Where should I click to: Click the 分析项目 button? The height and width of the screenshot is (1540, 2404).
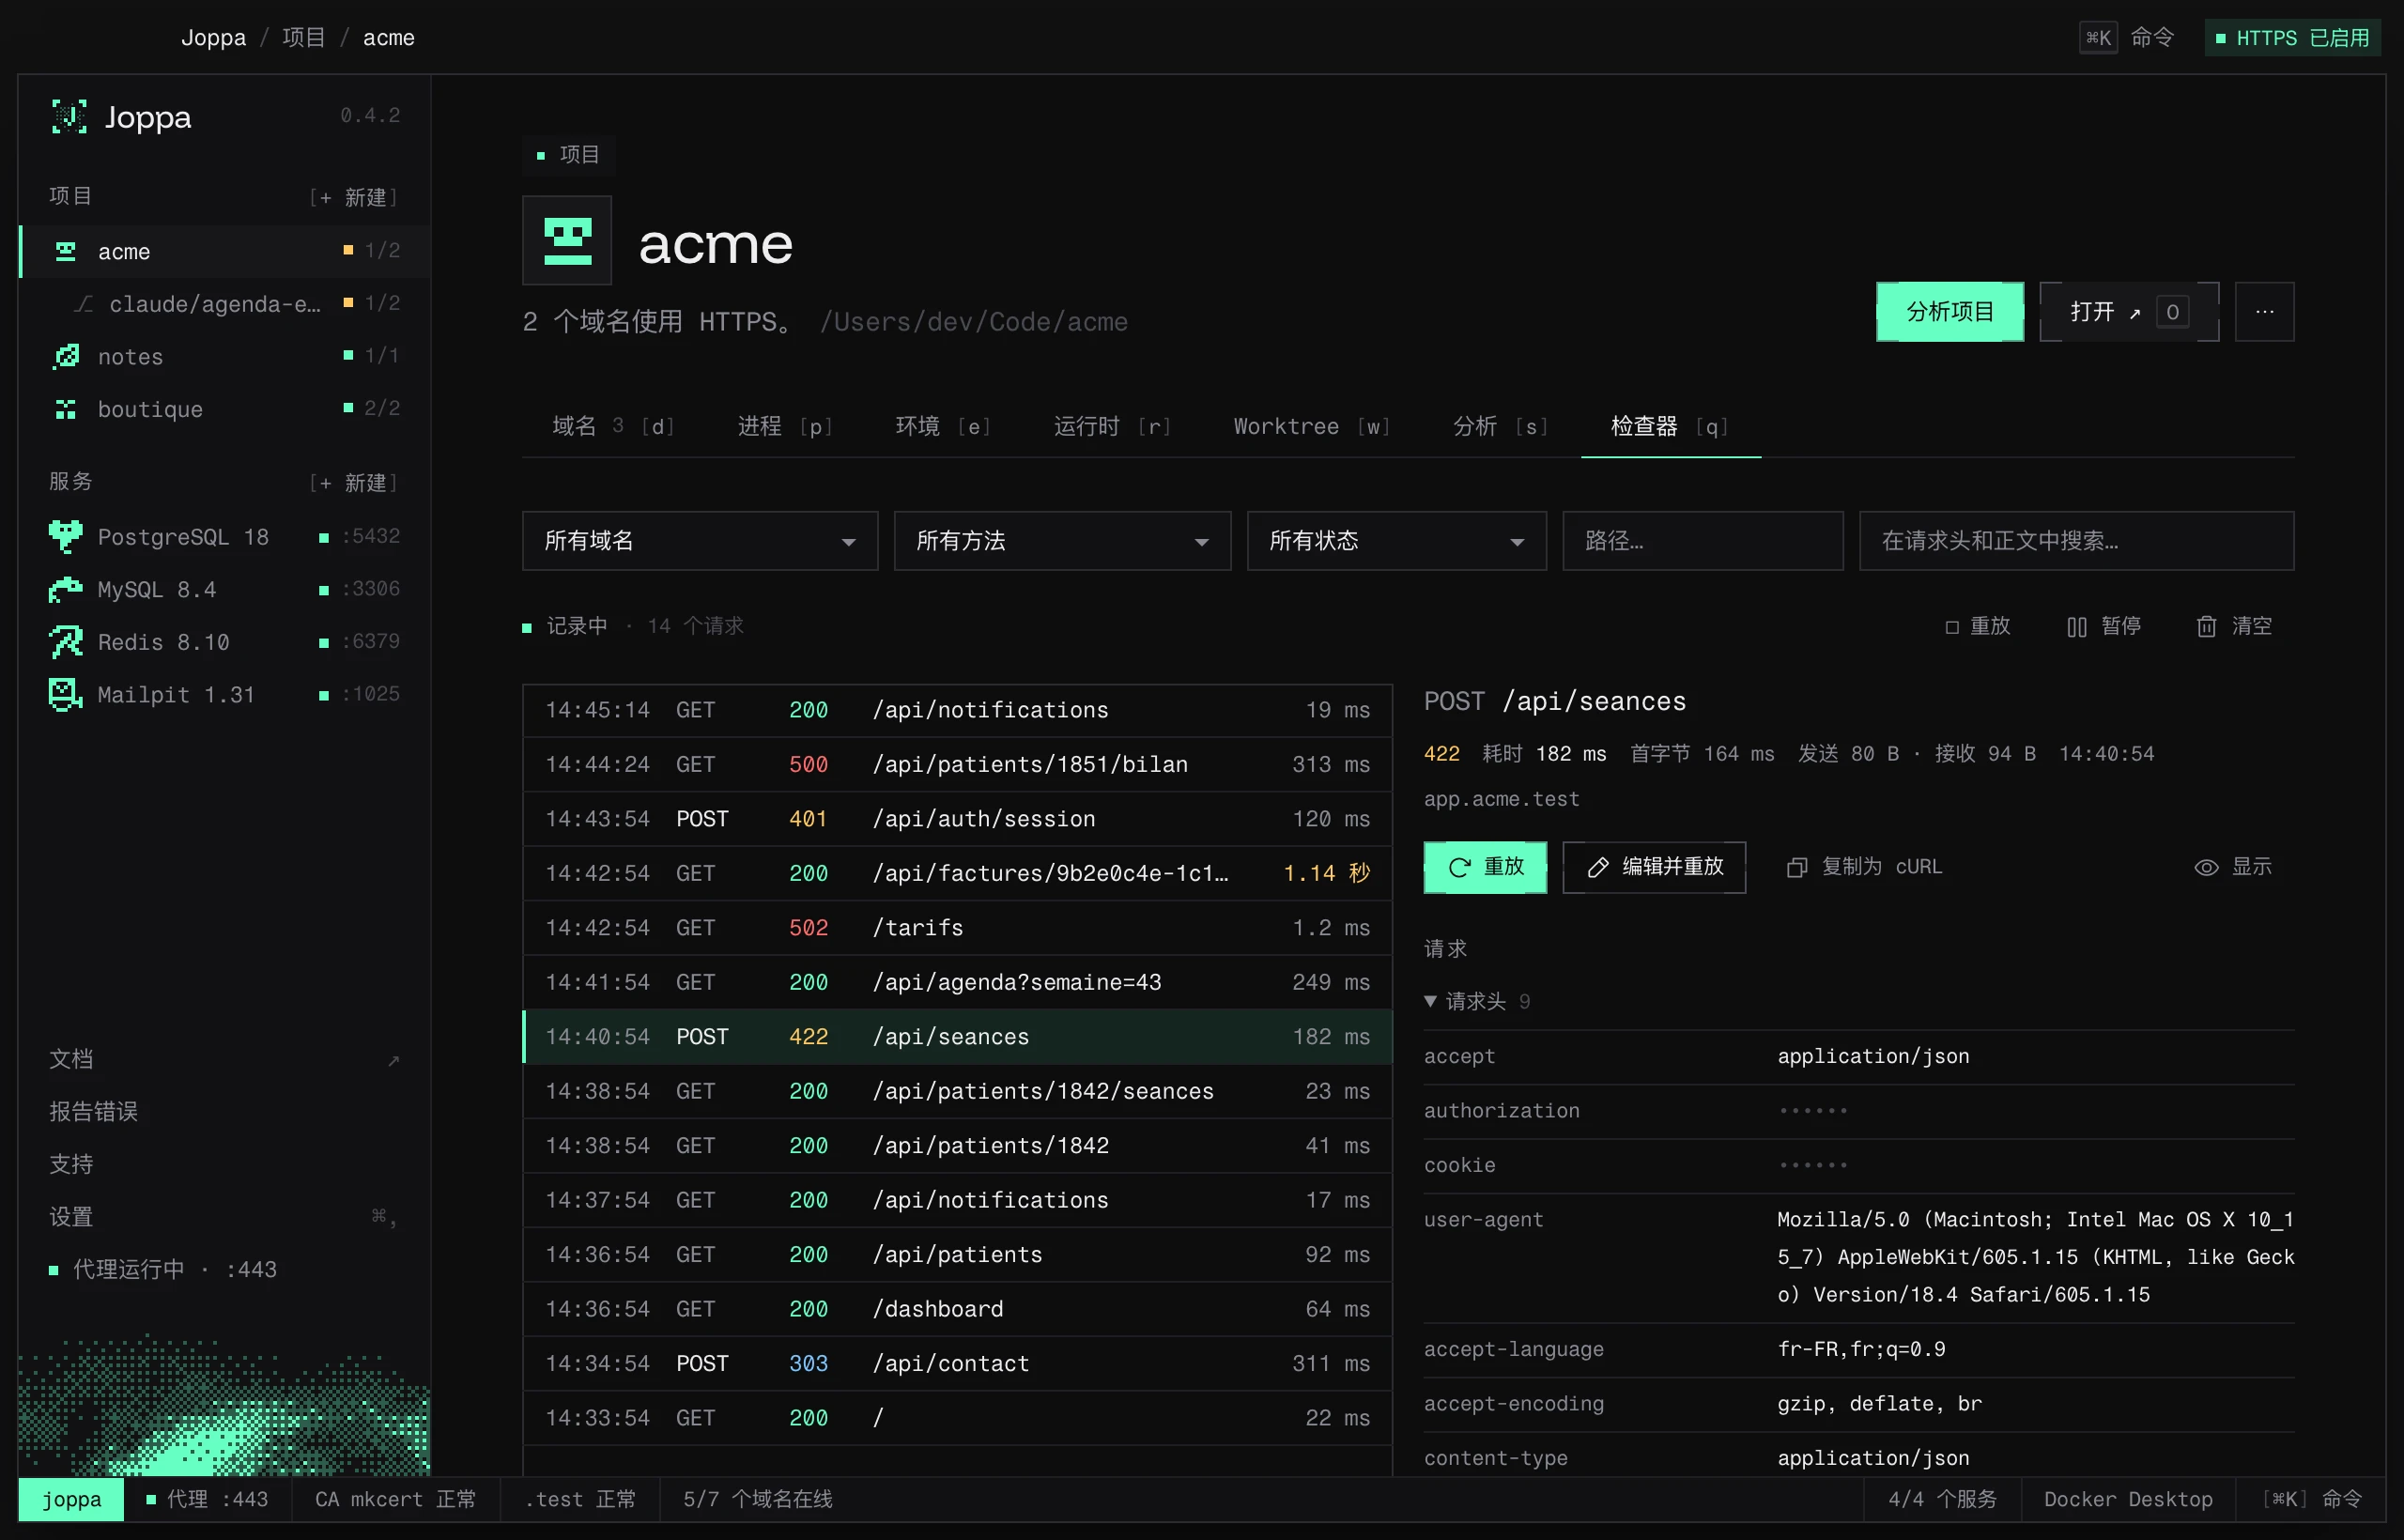tap(1949, 312)
